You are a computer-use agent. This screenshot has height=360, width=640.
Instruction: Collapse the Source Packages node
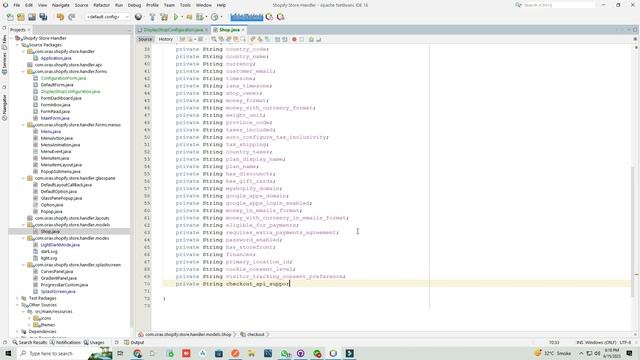coord(18,45)
